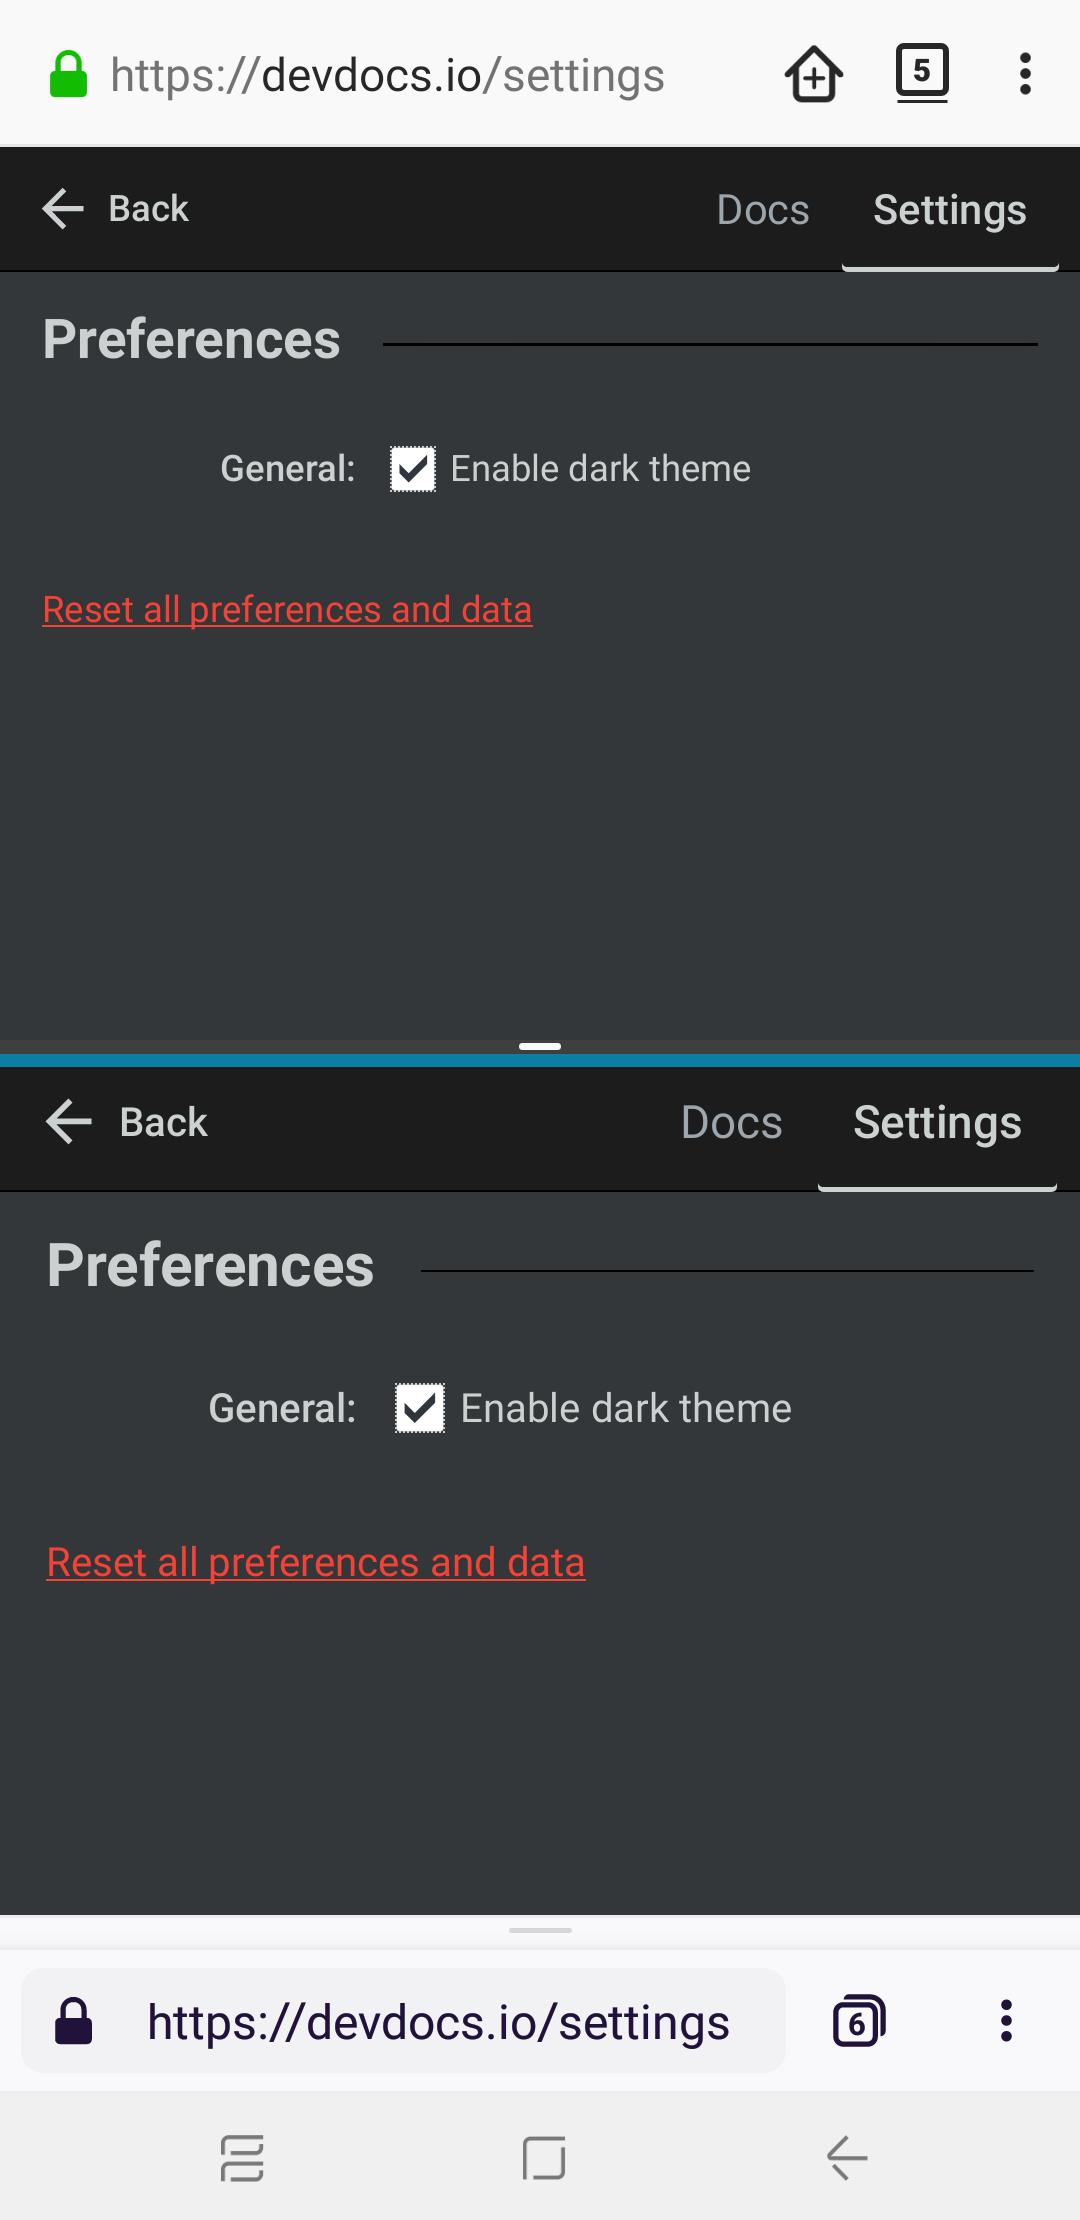
Task: Click the tab counter showing 5 tabs
Action: tap(921, 73)
